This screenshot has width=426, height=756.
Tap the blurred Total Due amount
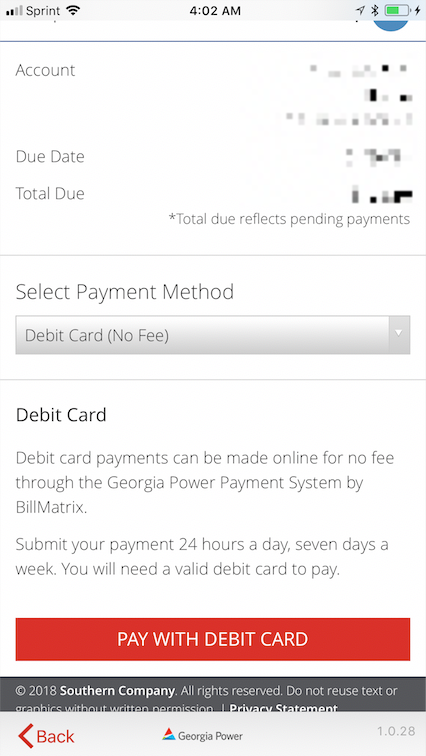(x=382, y=195)
